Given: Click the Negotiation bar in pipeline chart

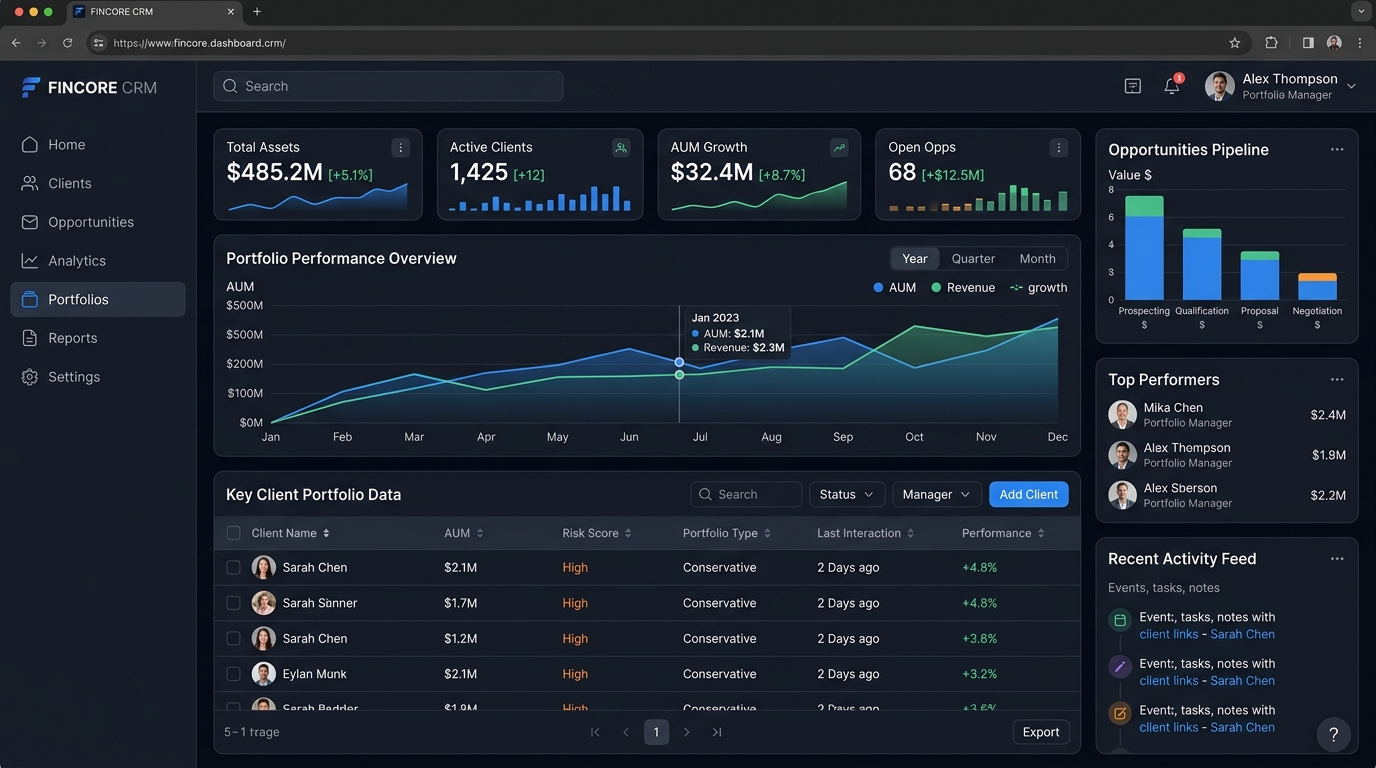Looking at the screenshot, I should [1318, 287].
